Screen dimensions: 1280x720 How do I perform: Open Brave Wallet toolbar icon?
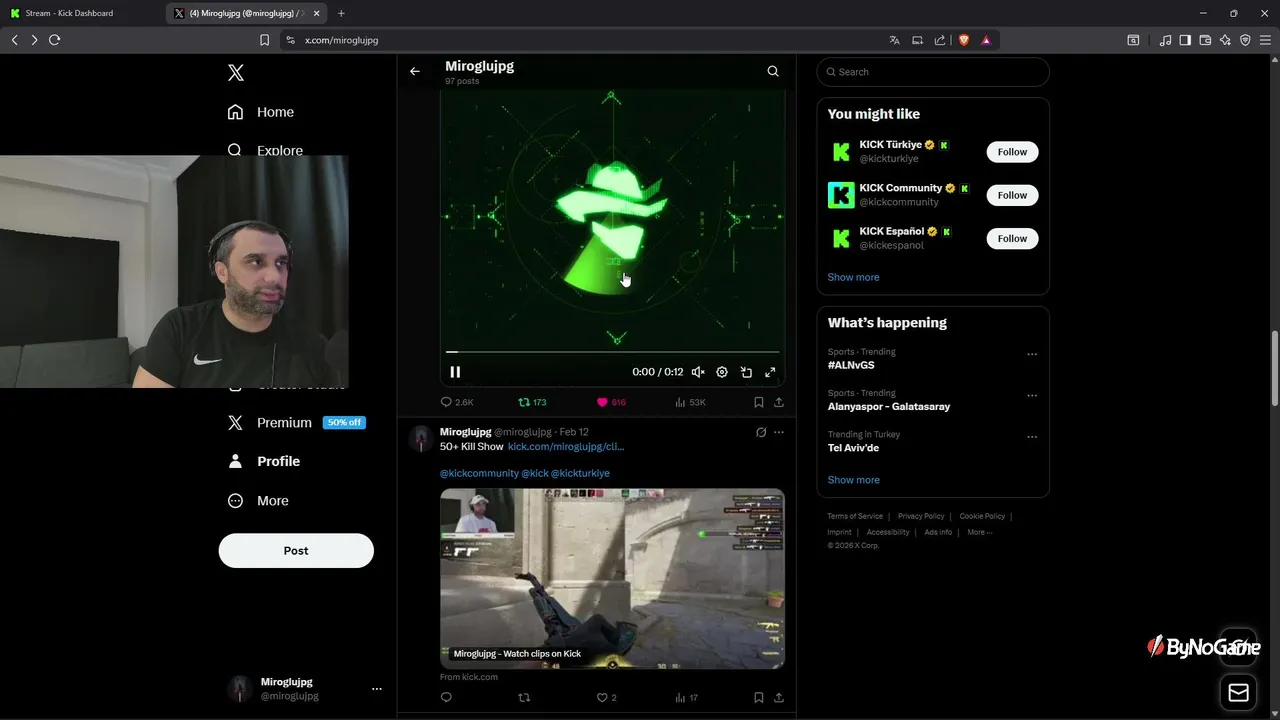(x=1205, y=40)
